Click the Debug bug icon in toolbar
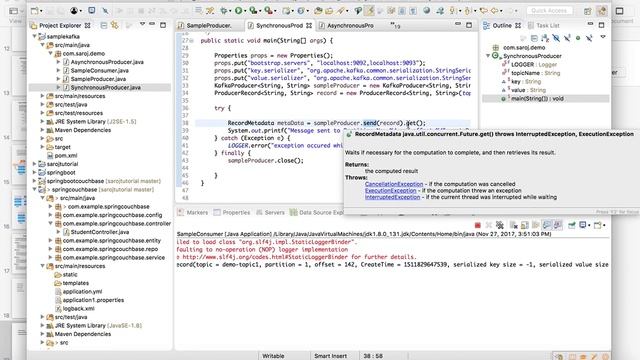This screenshot has height=360, width=640. (224, 11)
